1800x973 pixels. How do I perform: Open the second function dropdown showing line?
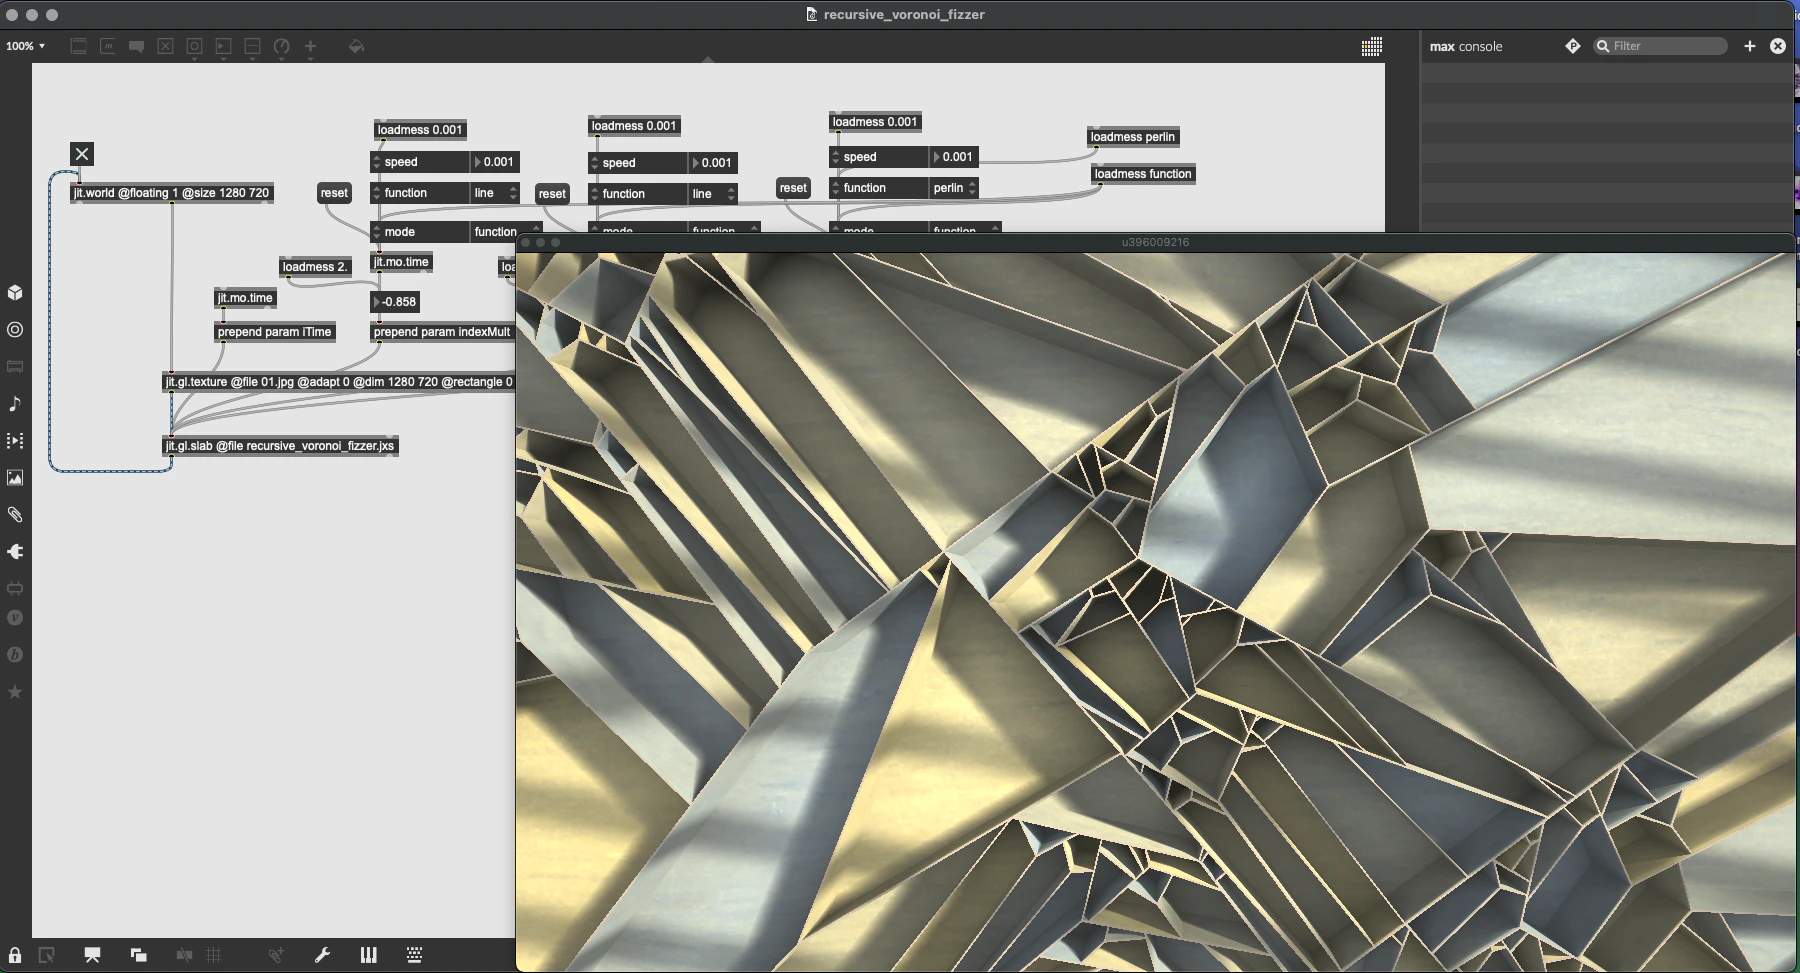(713, 194)
